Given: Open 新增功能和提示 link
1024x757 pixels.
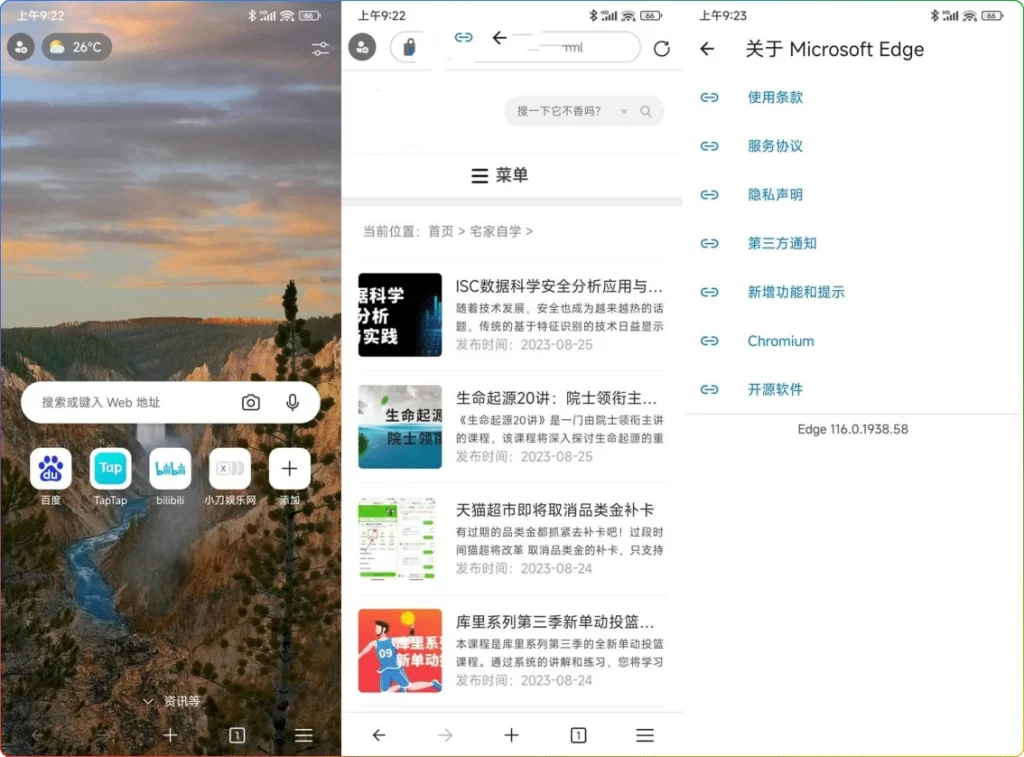Looking at the screenshot, I should (796, 292).
